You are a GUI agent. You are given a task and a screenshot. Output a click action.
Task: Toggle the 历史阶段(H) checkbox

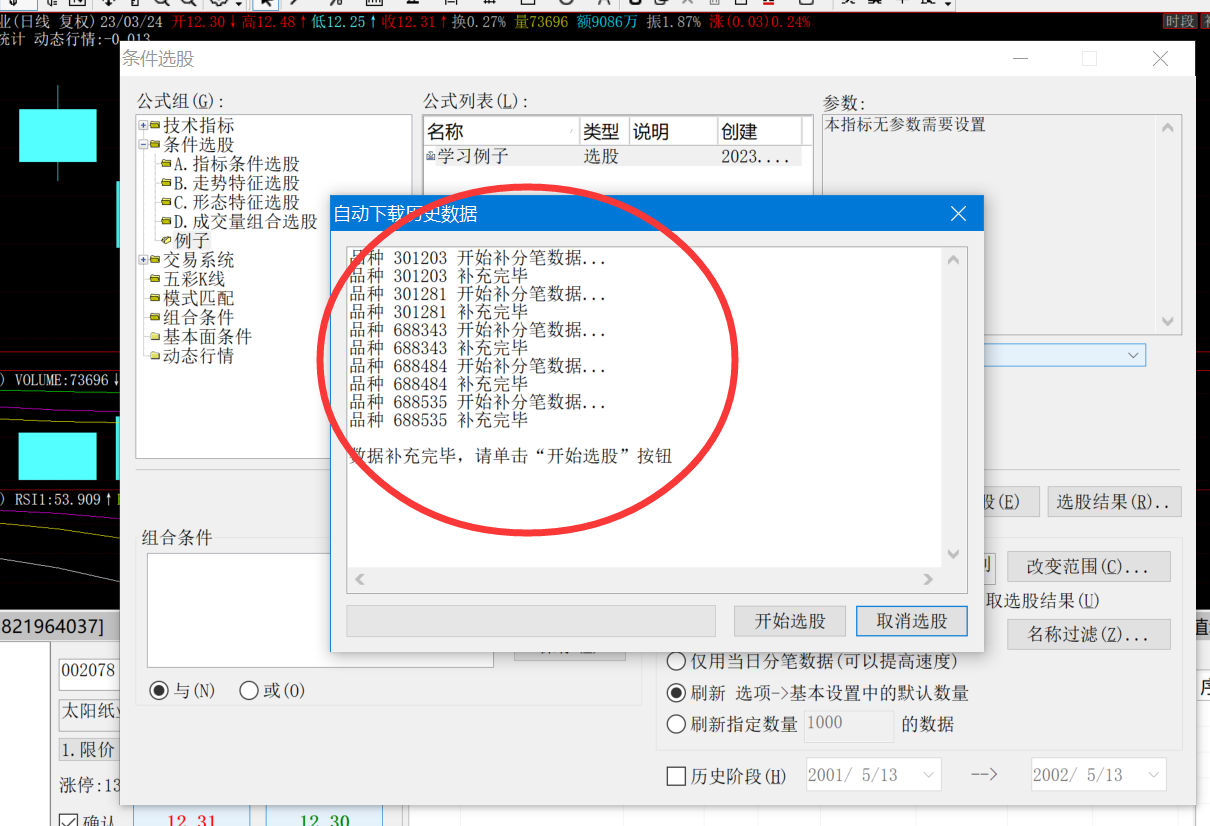point(676,776)
